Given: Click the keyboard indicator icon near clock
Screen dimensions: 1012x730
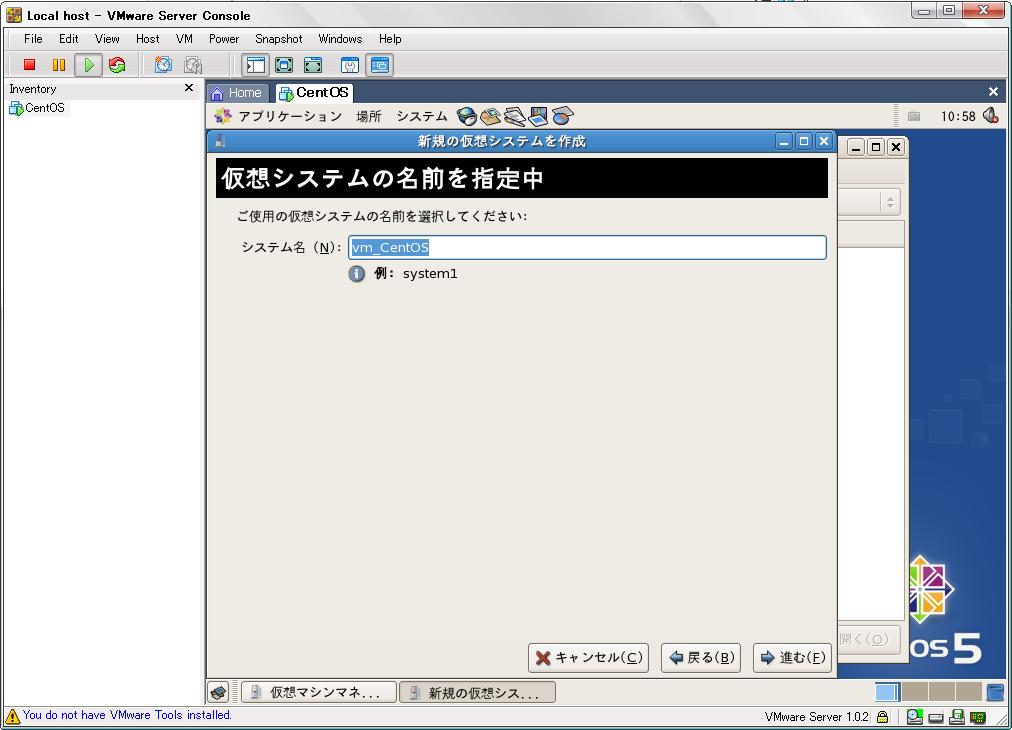Looking at the screenshot, I should pyautogui.click(x=914, y=116).
